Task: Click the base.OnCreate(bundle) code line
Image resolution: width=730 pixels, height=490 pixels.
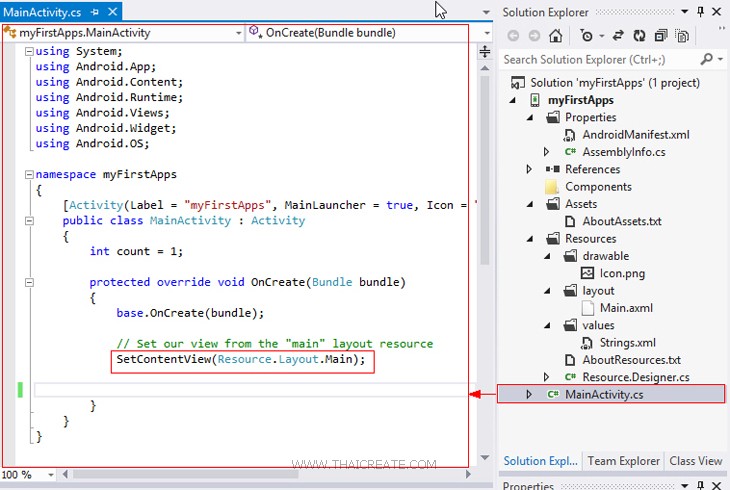Action: point(190,313)
